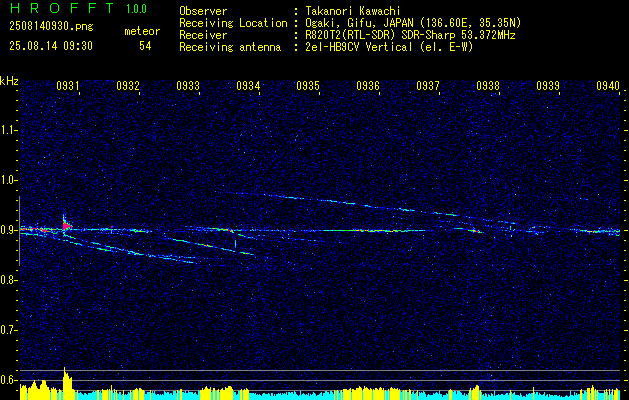Click the "Receiving antenna" field label

click(230, 47)
